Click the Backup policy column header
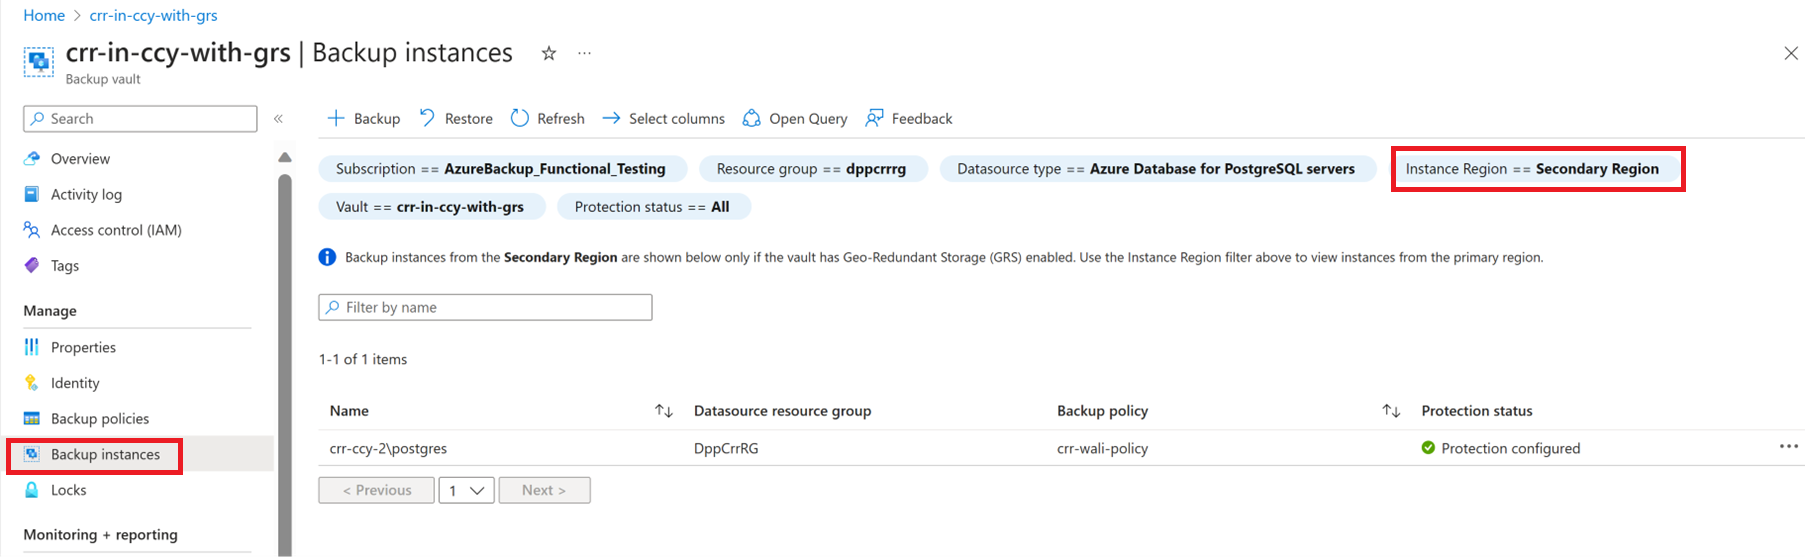 tap(1102, 411)
